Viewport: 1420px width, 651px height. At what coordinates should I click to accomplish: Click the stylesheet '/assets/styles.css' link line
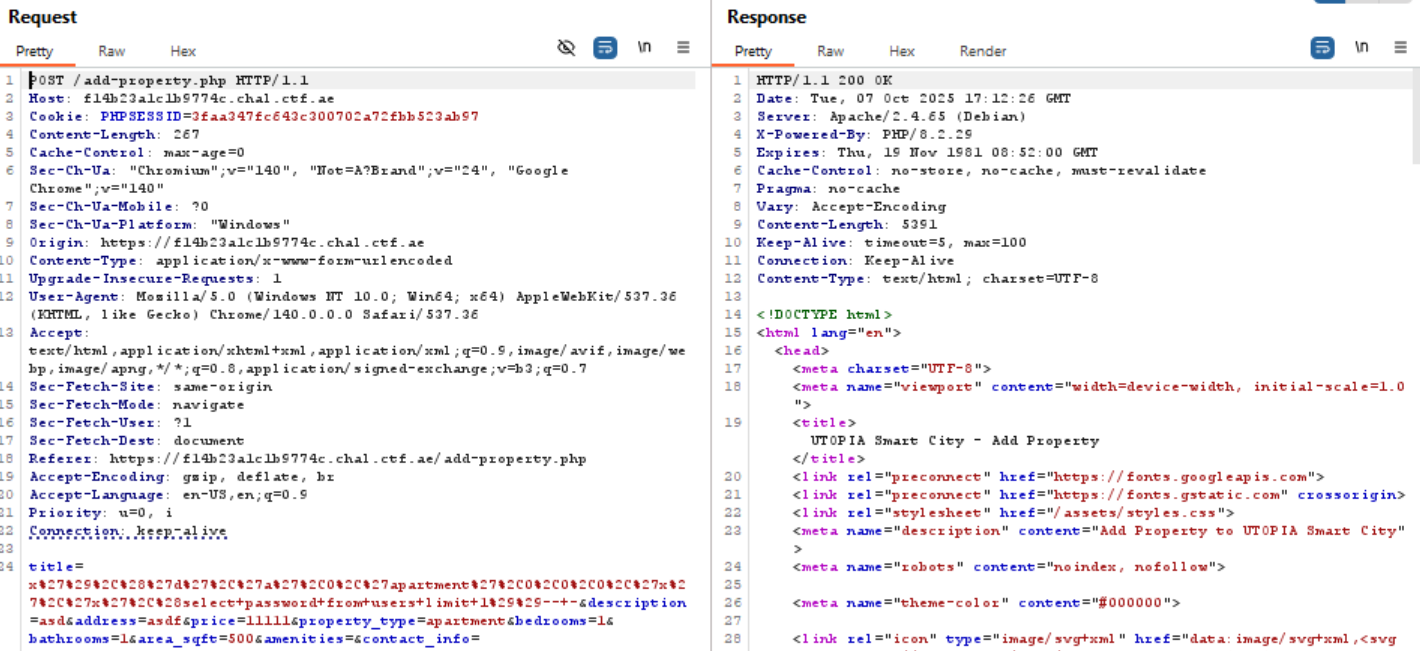[1014, 513]
